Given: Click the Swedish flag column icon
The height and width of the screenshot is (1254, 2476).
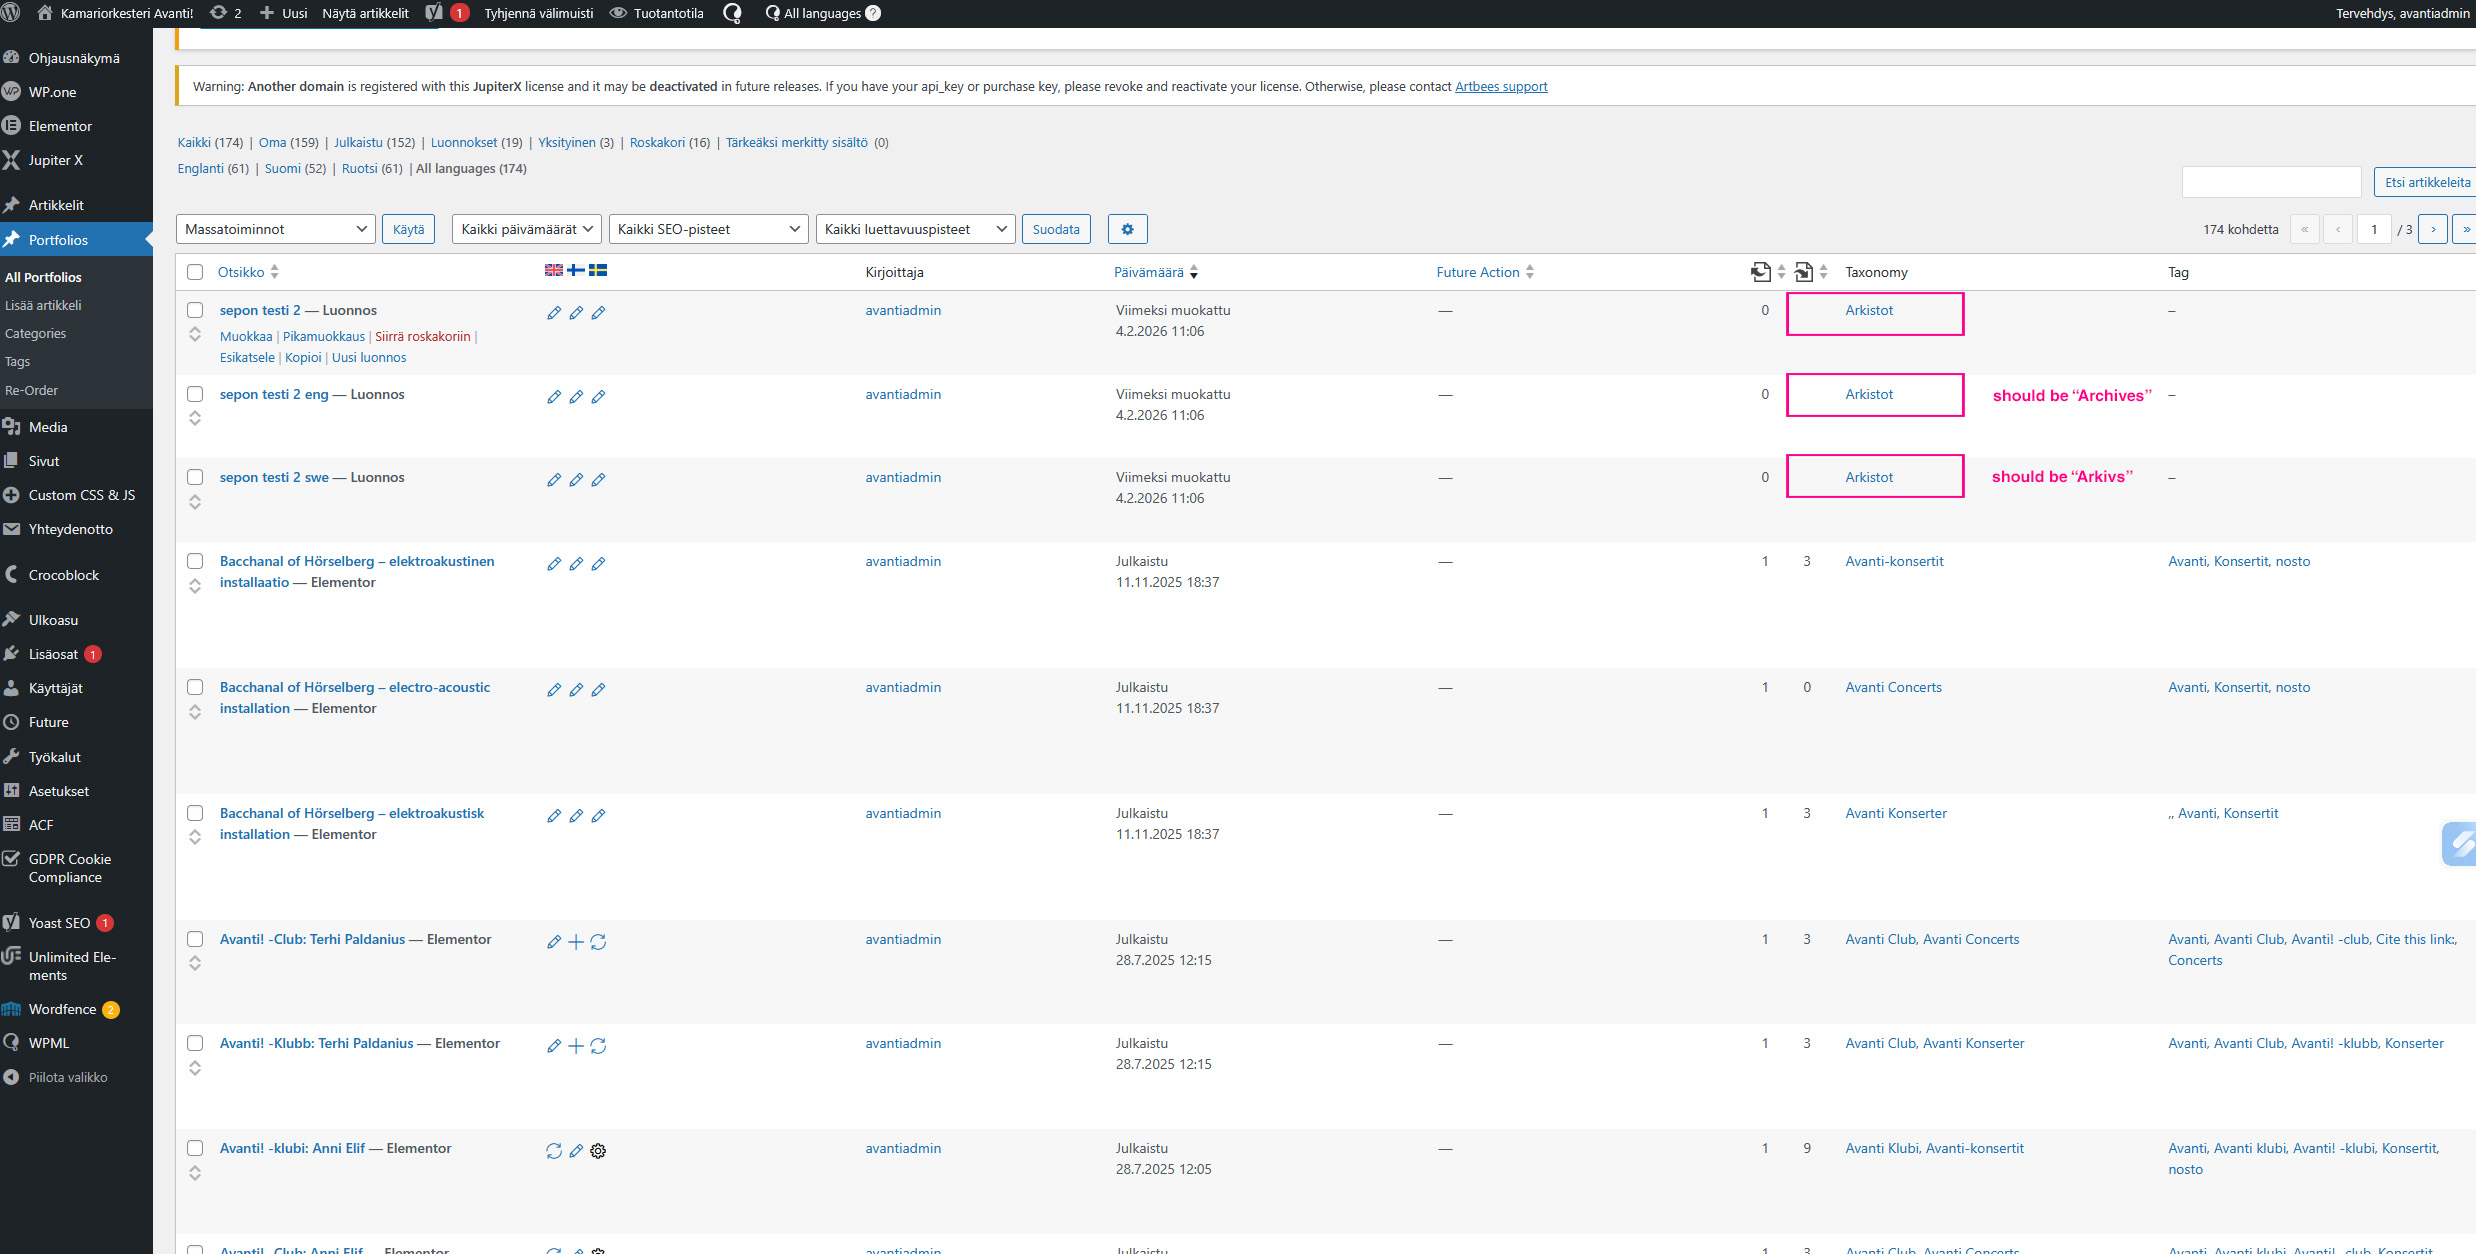Looking at the screenshot, I should pos(598,270).
